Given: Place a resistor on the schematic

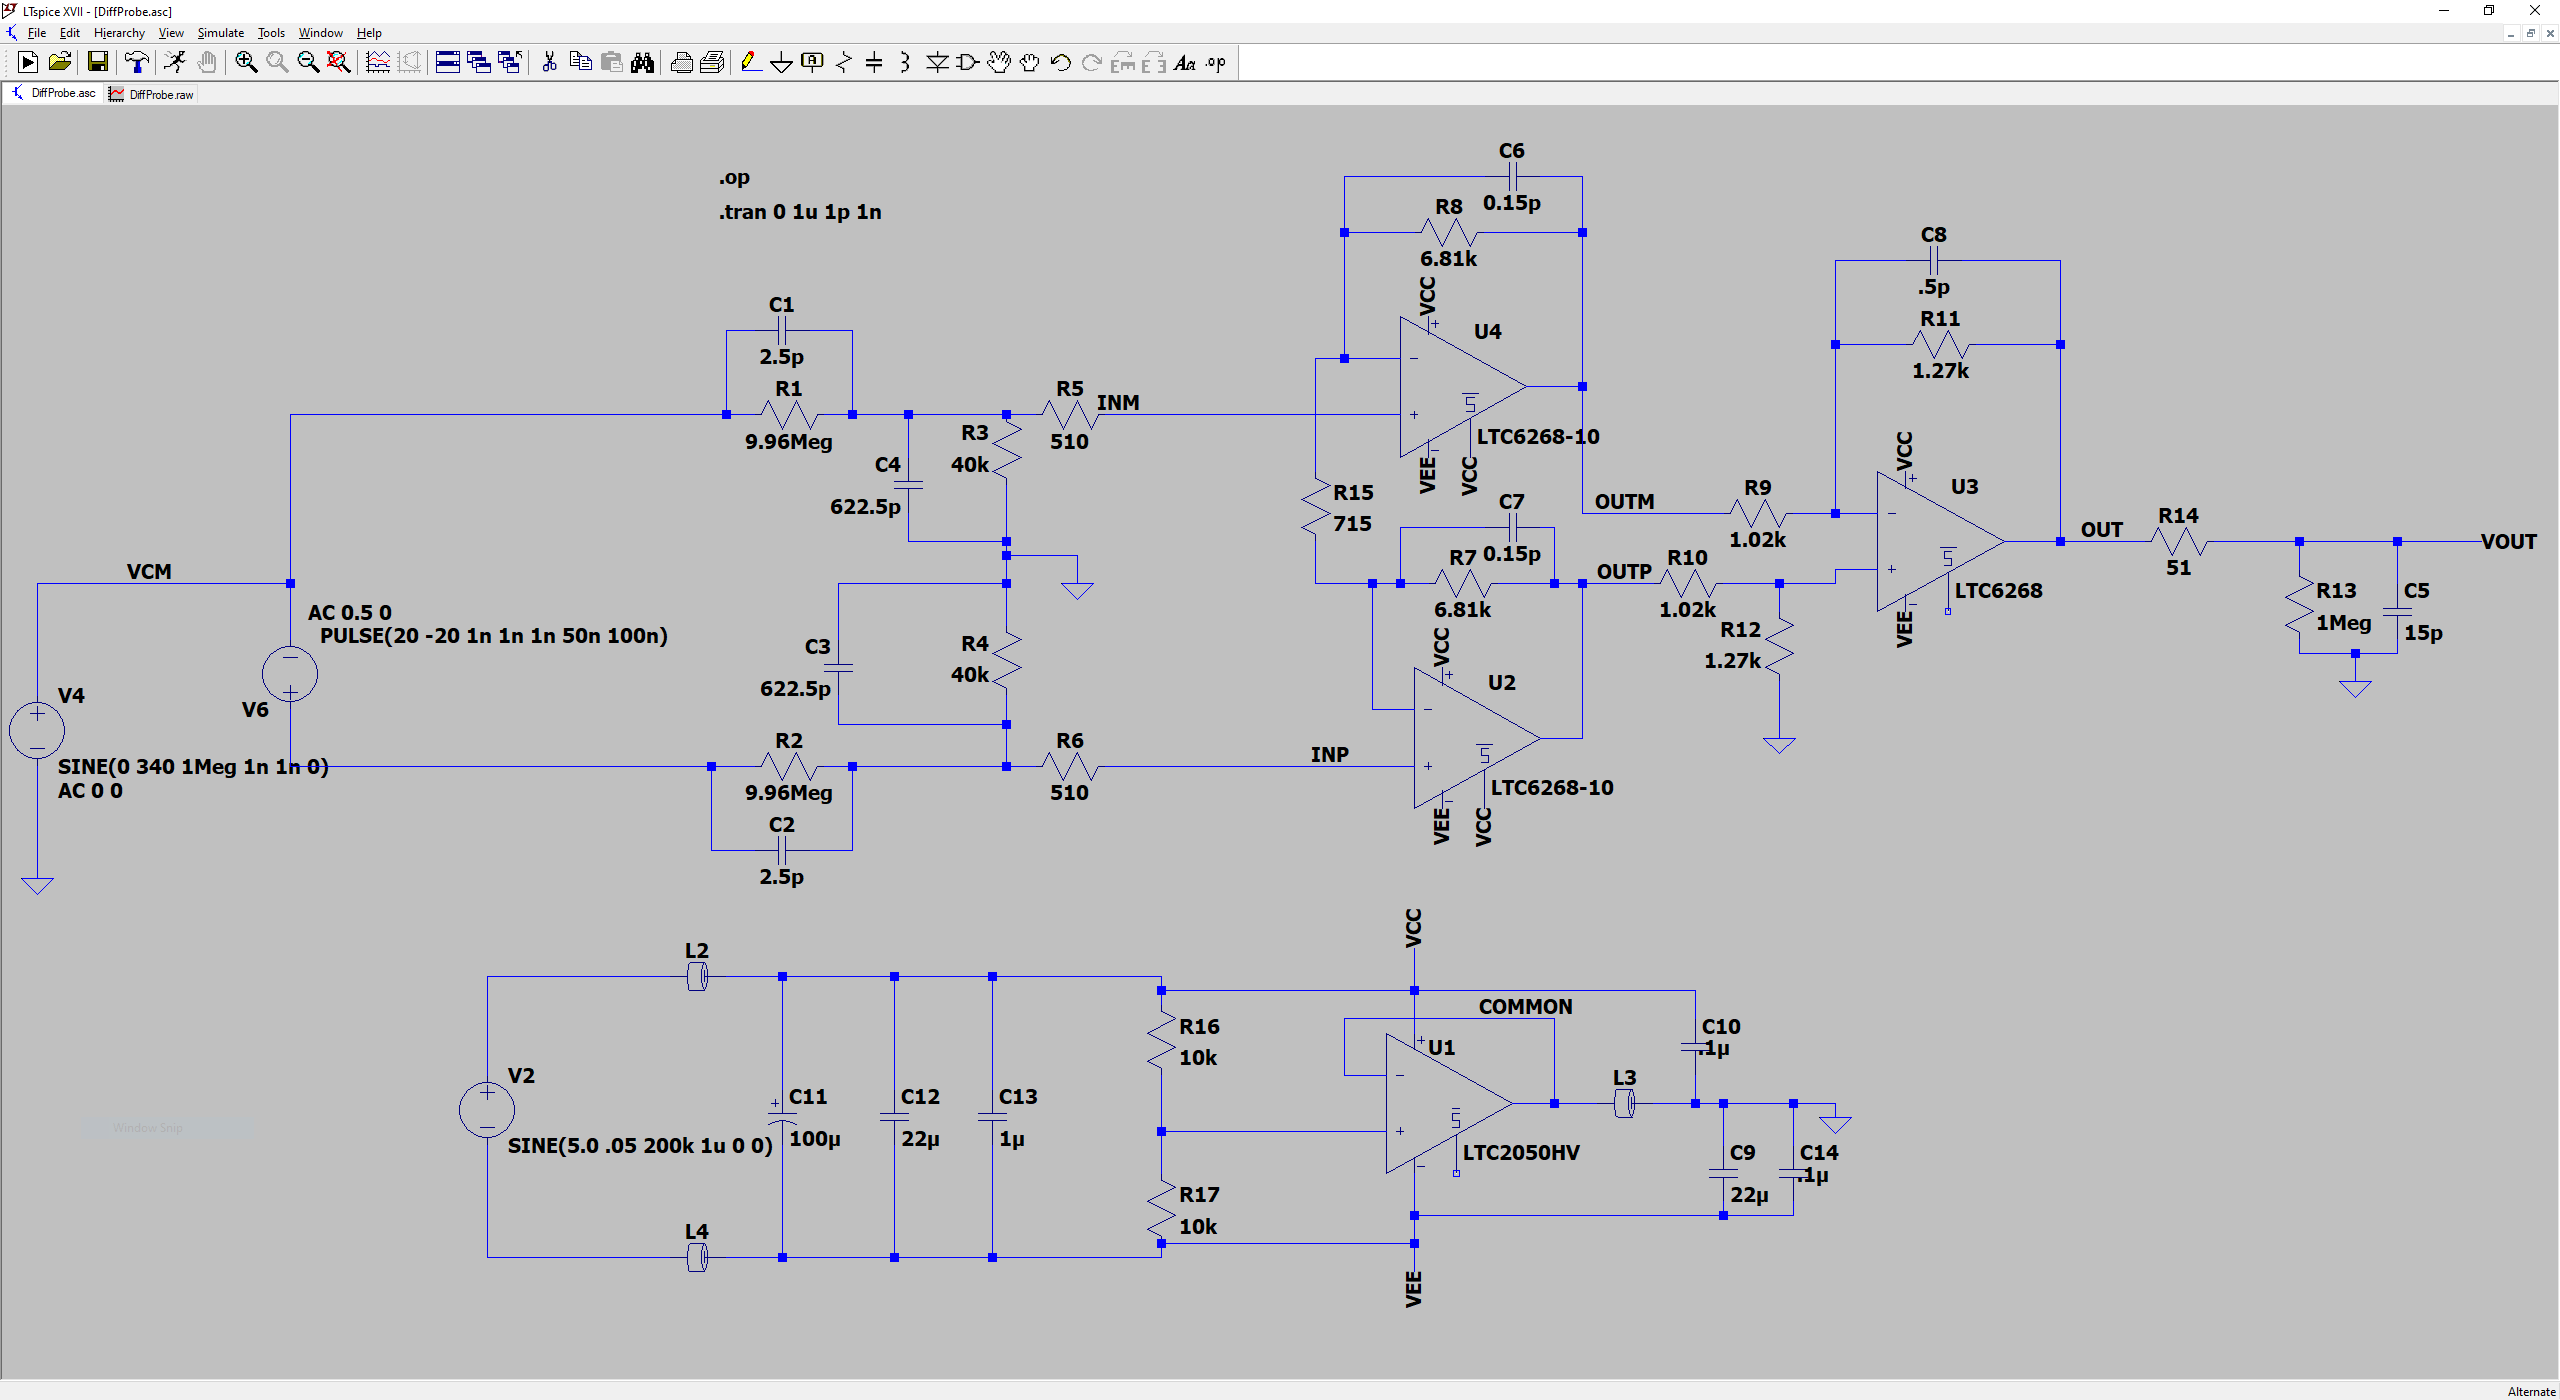Looking at the screenshot, I should [x=842, y=62].
